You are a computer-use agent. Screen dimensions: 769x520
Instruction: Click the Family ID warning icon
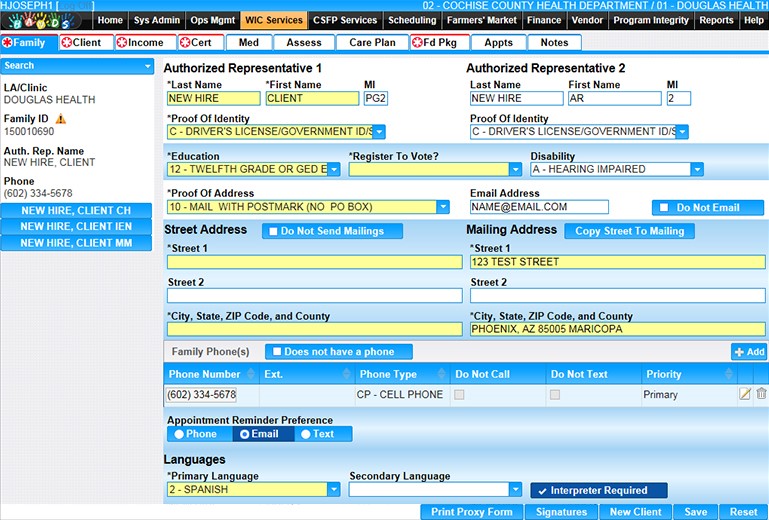pos(61,119)
